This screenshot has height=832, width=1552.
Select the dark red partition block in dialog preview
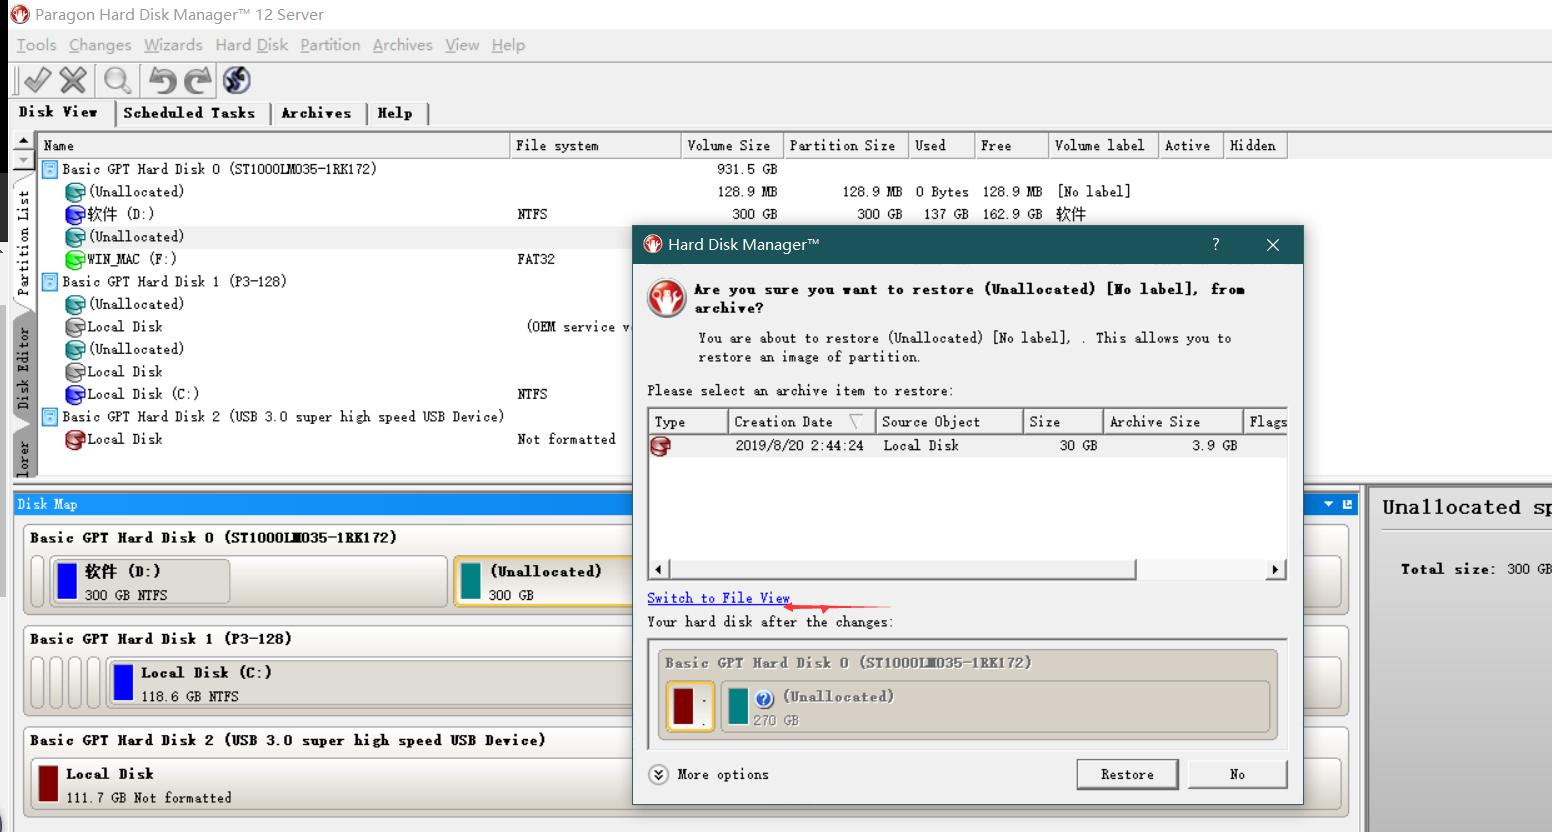691,706
